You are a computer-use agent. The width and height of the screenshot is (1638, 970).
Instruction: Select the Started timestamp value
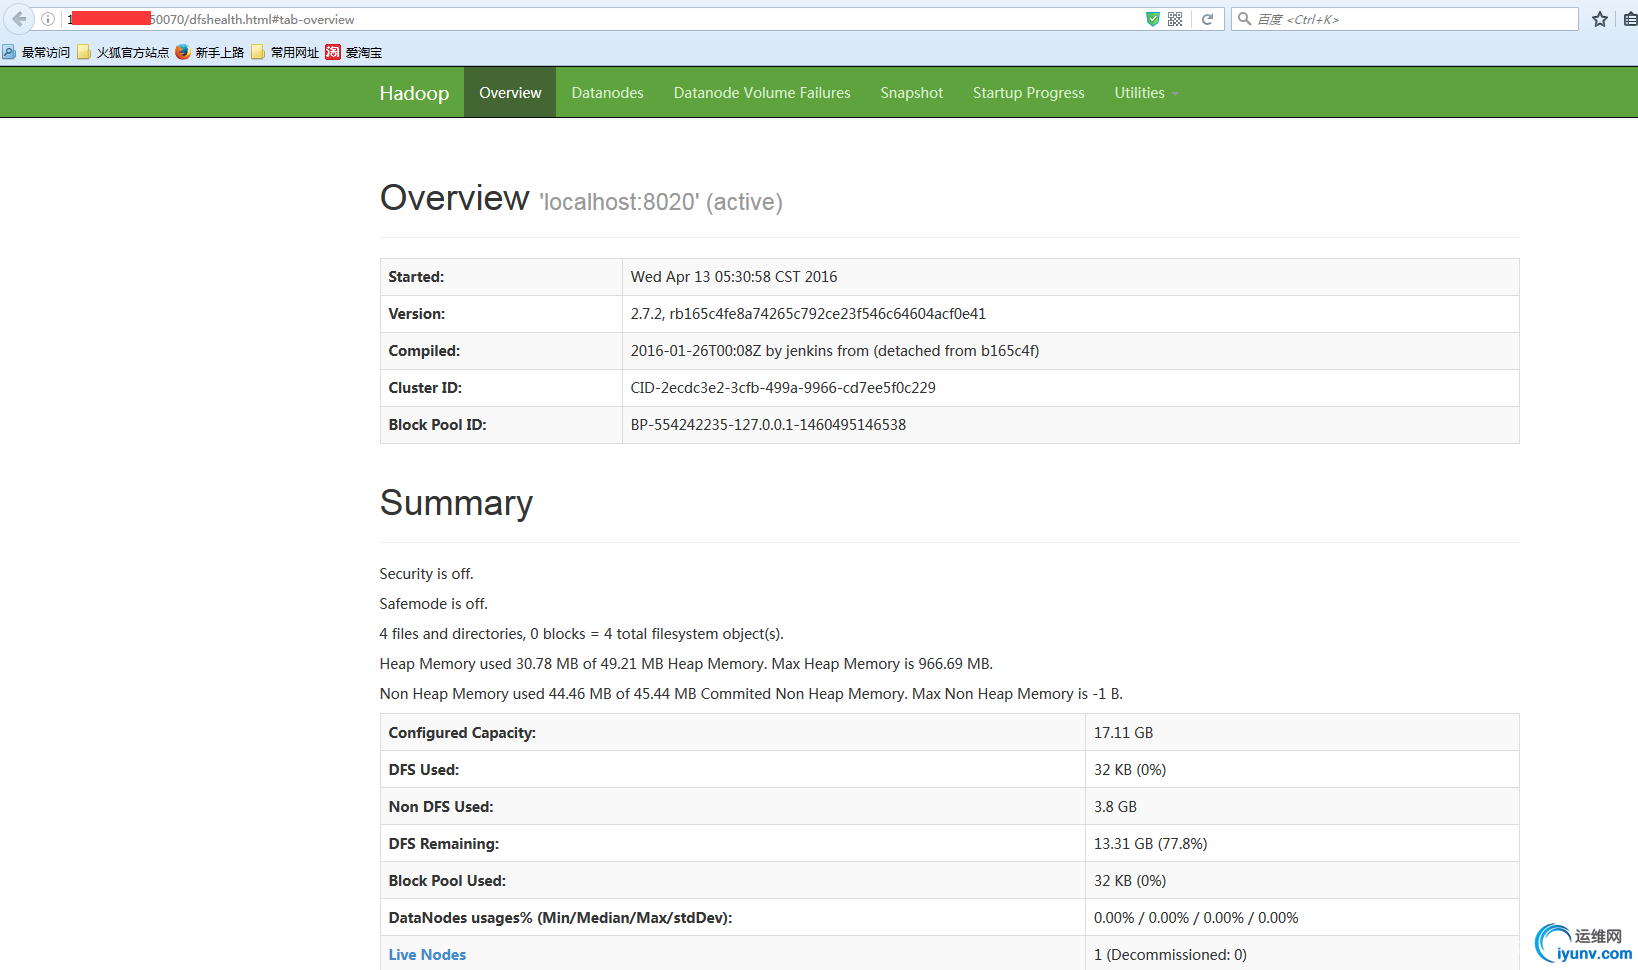(x=734, y=277)
